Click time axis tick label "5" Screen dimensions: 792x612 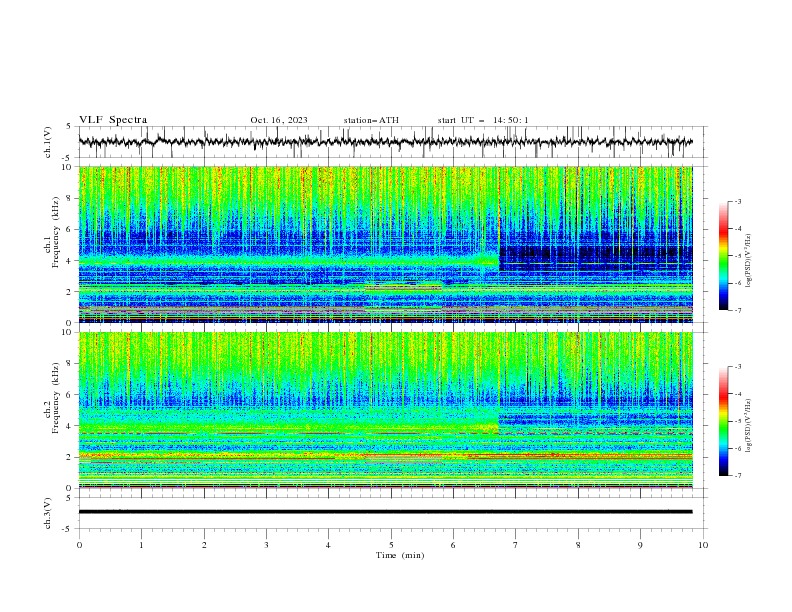[x=391, y=545]
